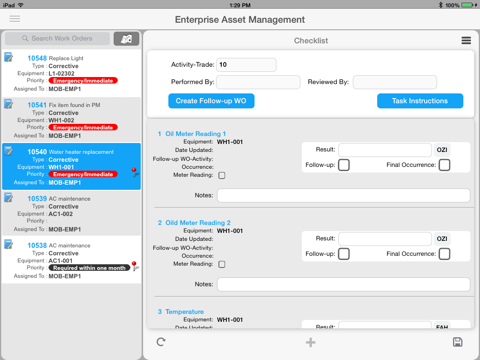Click the battery indicator in status bar

point(468,5)
